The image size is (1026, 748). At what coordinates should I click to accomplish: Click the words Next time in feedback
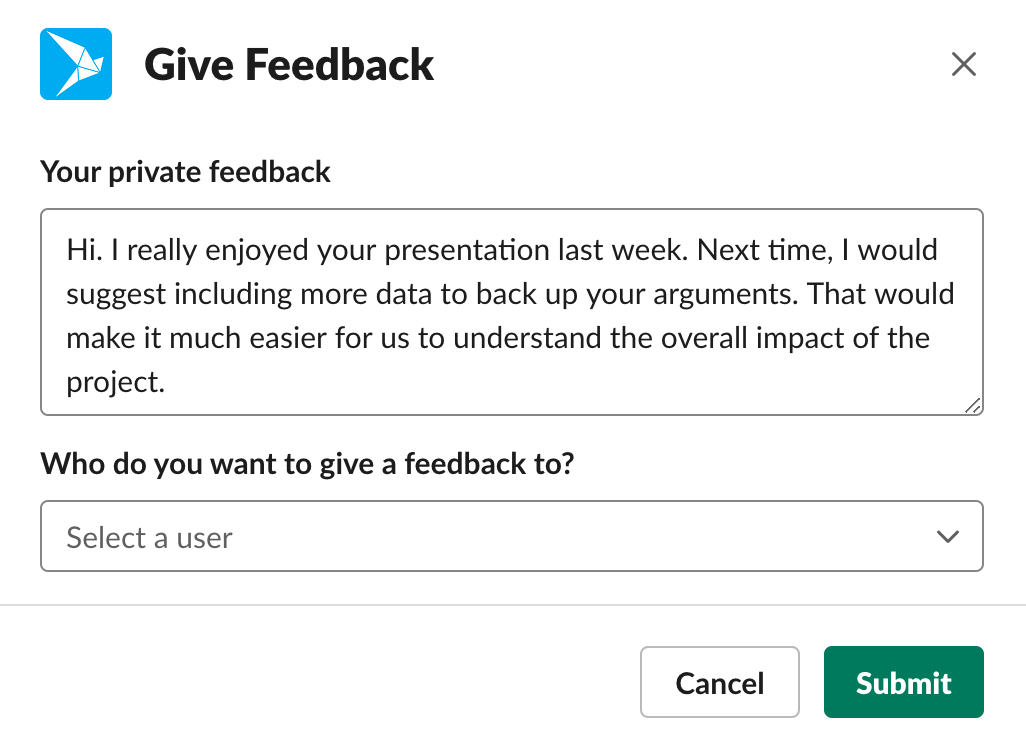click(765, 250)
